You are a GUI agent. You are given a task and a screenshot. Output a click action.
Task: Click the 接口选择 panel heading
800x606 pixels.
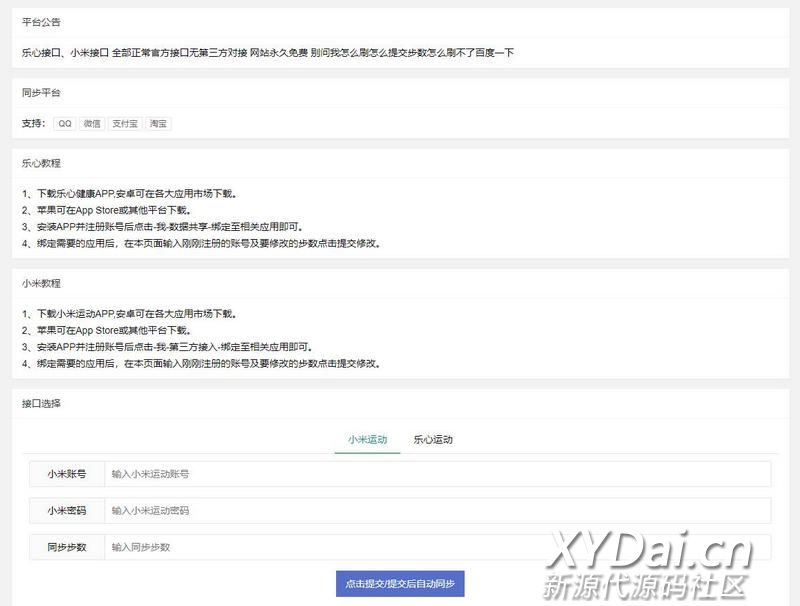pos(41,404)
